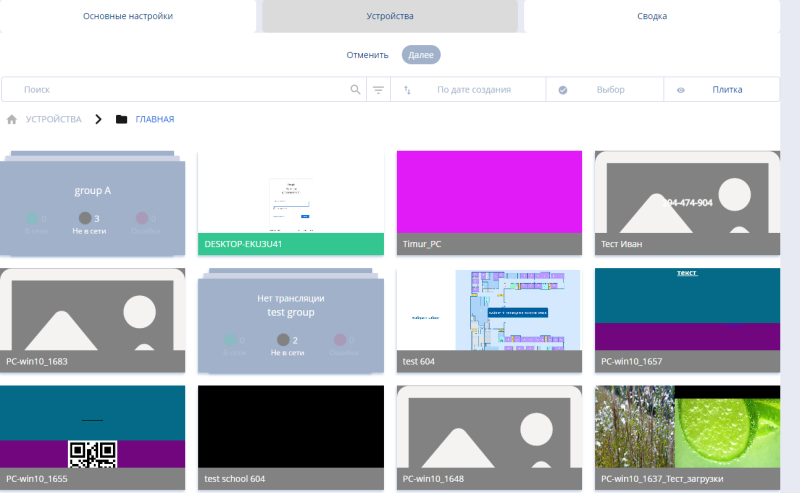Open the Плитка view mode dropdown
This screenshot has width=800, height=493.
(727, 90)
